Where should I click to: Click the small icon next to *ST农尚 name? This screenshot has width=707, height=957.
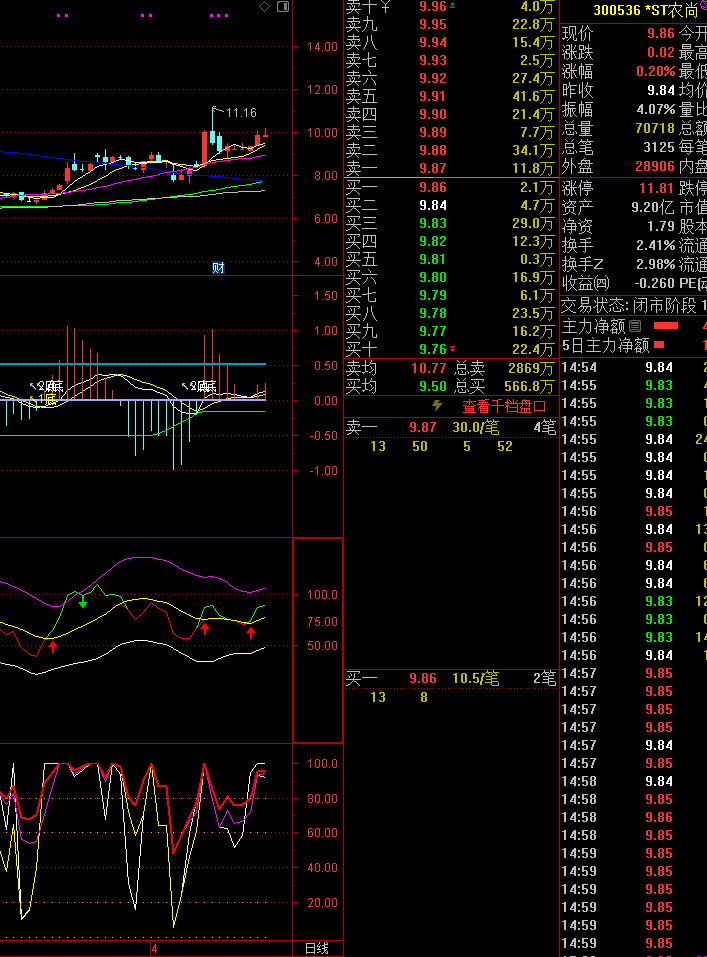click(702, 8)
